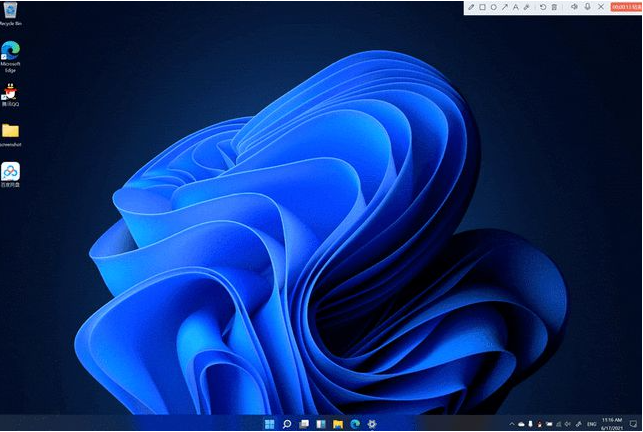Open Task View on taskbar
This screenshot has width=643, height=432.
(x=304, y=424)
